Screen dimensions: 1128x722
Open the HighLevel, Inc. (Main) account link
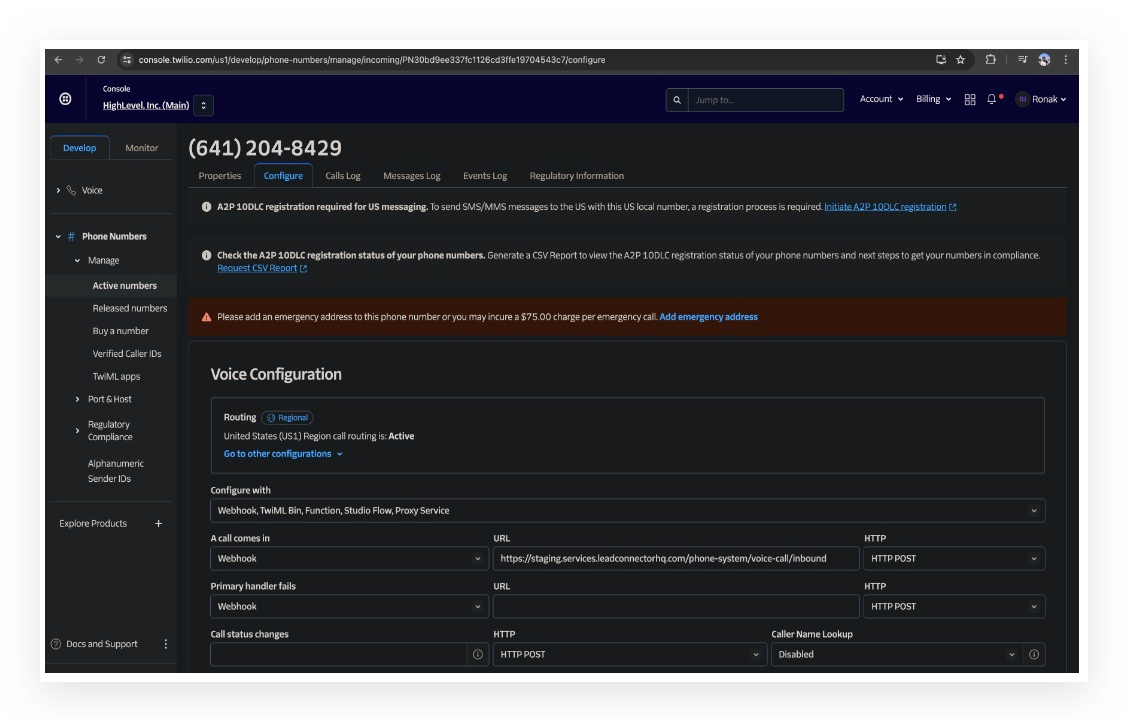click(146, 106)
